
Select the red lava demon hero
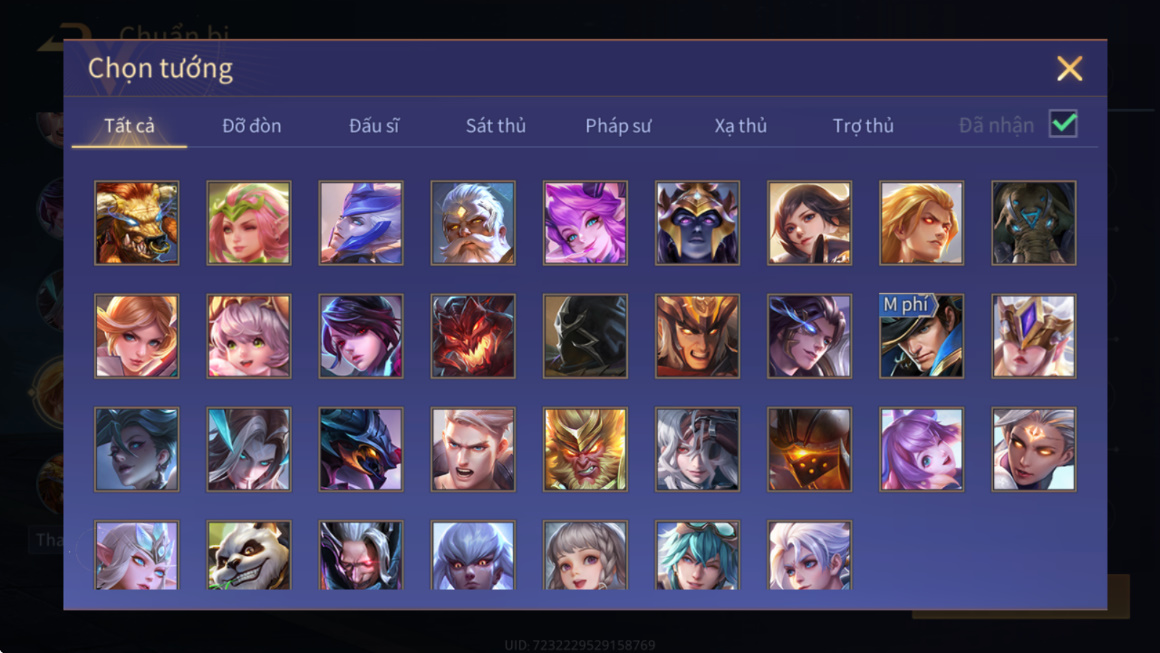[473, 336]
